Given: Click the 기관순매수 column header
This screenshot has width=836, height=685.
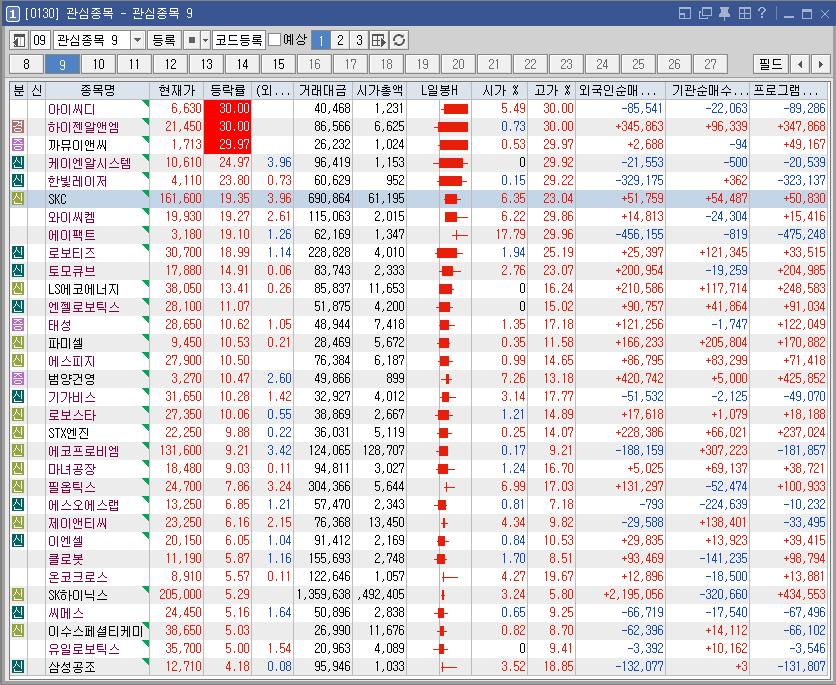Looking at the screenshot, I should (x=708, y=91).
